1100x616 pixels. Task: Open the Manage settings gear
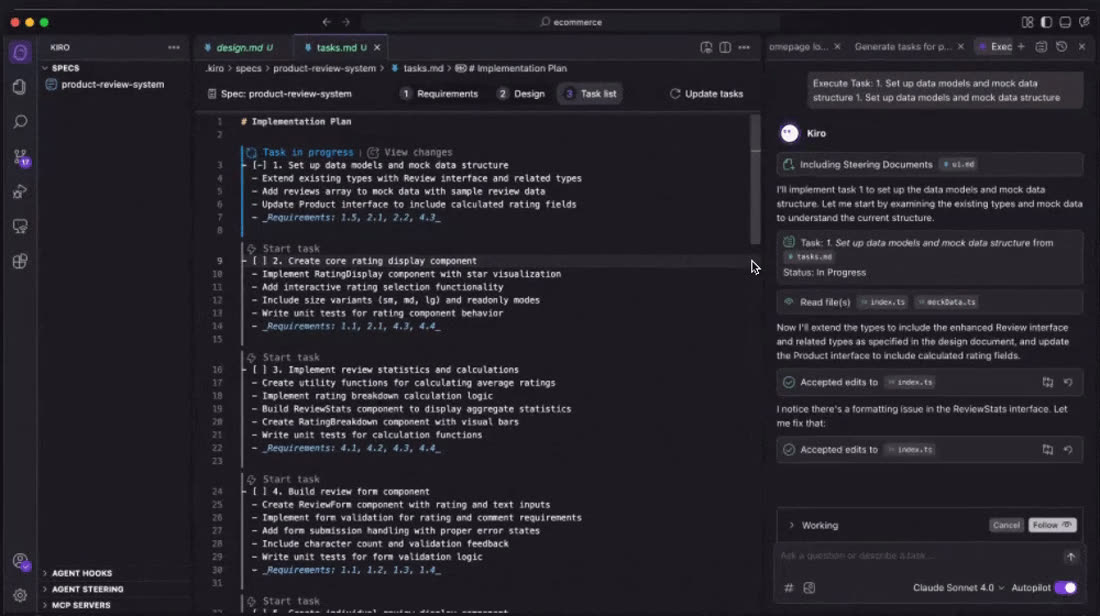(20, 596)
